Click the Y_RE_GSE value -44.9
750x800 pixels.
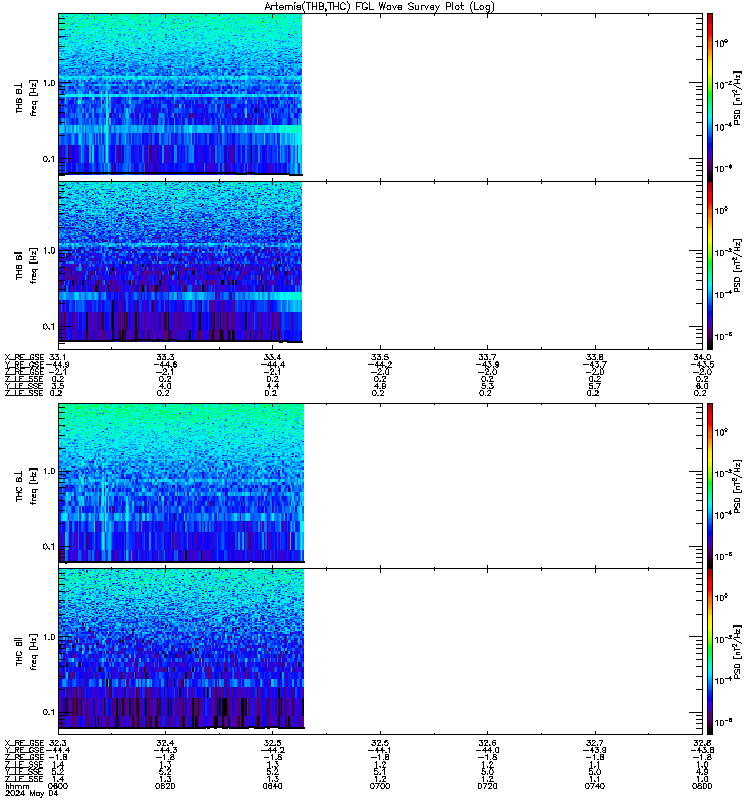pyautogui.click(x=58, y=364)
